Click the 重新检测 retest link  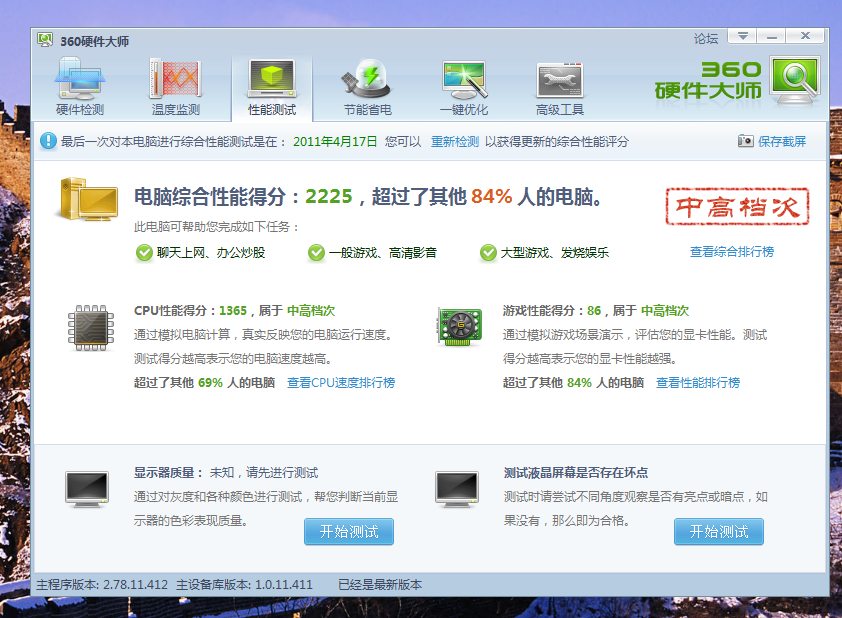click(x=455, y=142)
